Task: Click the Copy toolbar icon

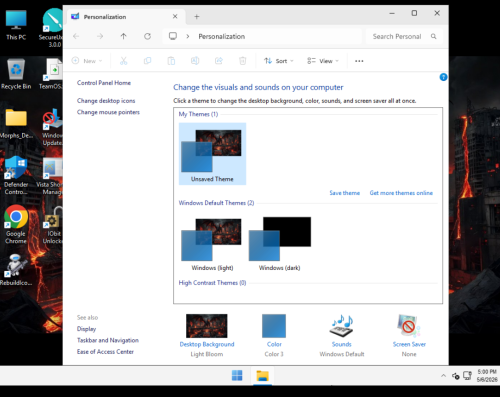Action: [147, 61]
